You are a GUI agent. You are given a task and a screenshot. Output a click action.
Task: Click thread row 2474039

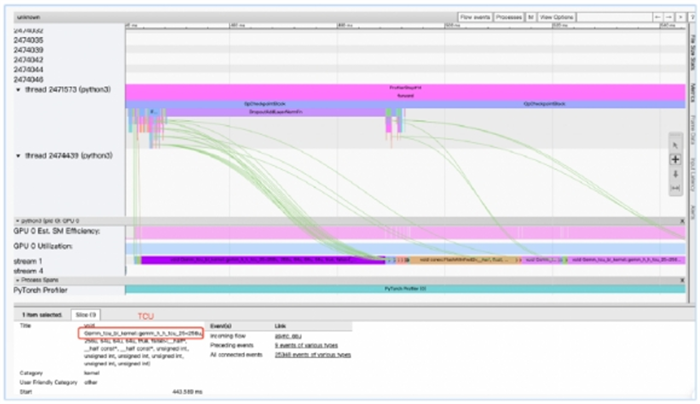pos(28,50)
